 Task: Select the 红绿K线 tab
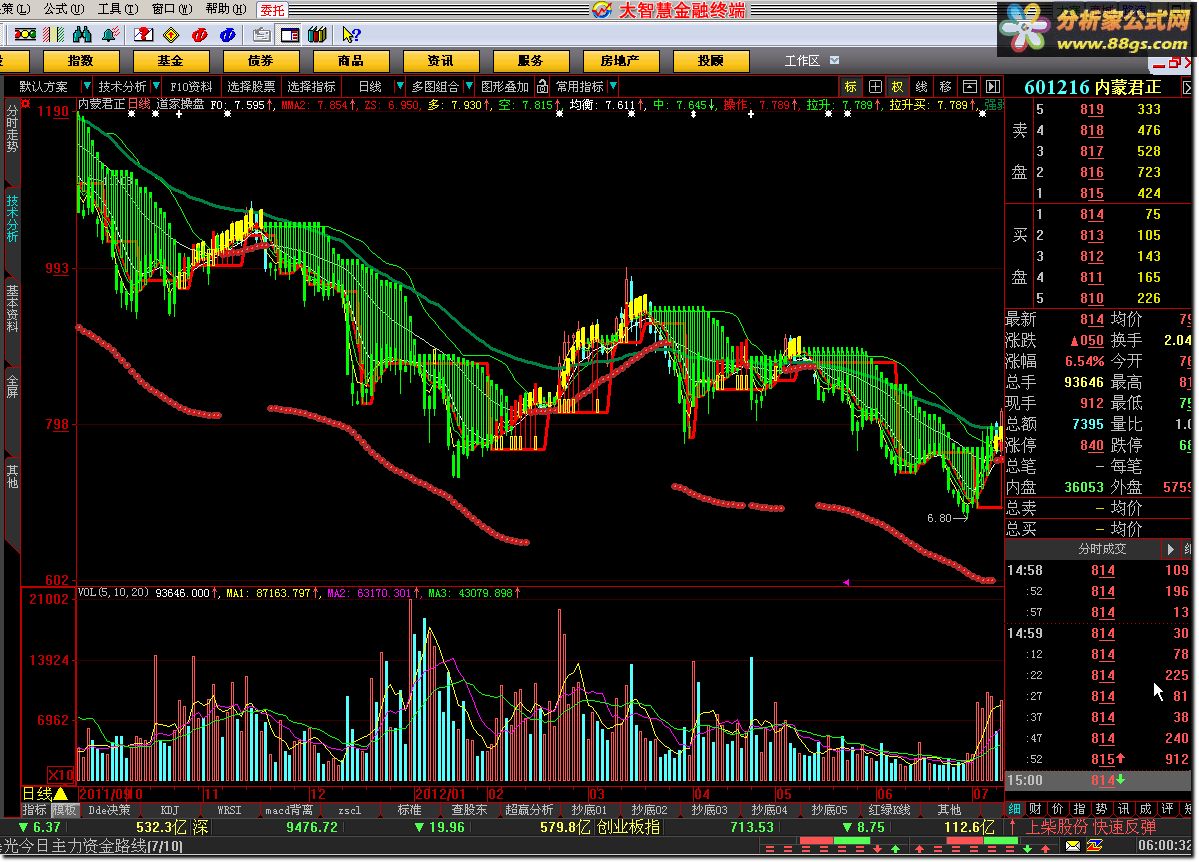click(x=889, y=810)
